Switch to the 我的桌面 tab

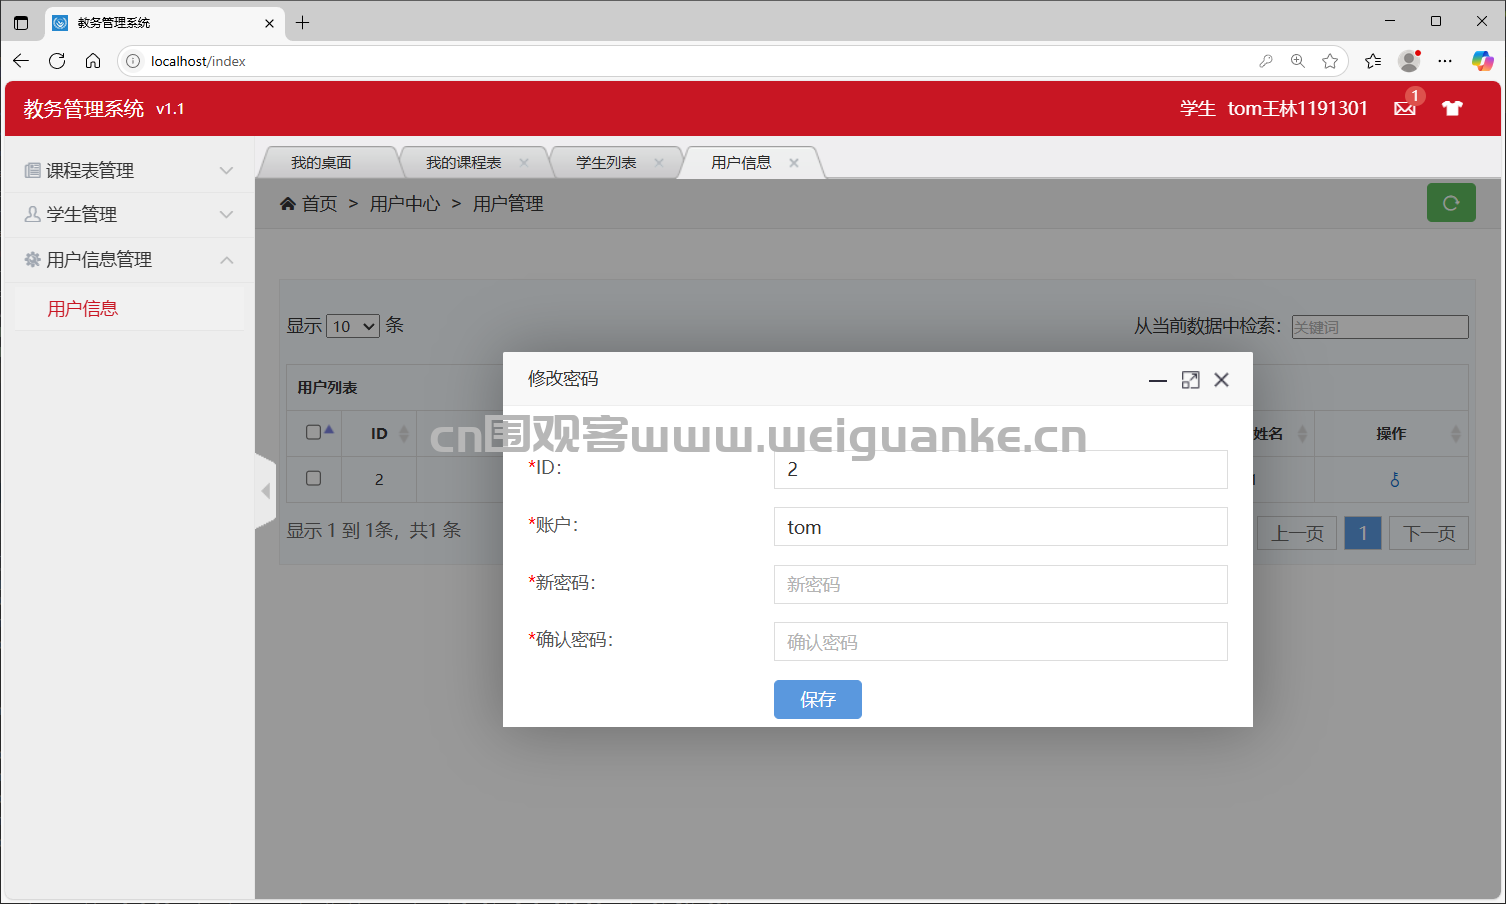(321, 162)
